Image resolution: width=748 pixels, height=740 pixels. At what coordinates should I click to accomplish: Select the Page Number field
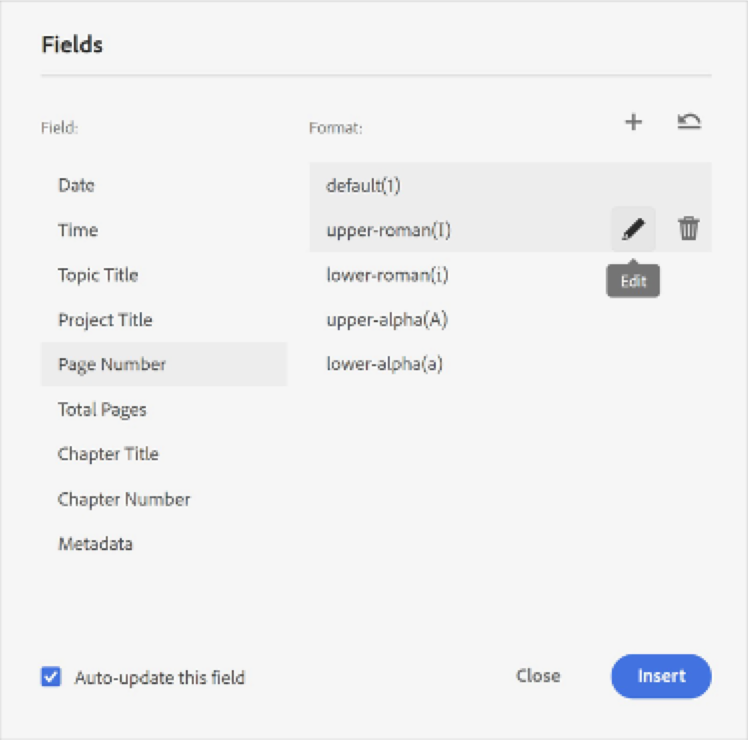[112, 364]
